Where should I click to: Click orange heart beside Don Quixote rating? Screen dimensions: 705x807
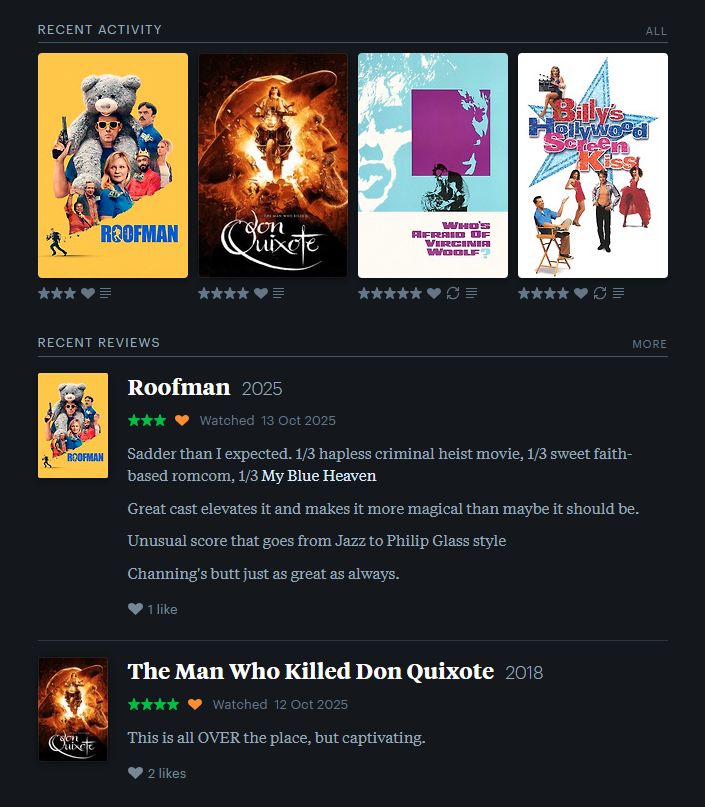coord(195,704)
